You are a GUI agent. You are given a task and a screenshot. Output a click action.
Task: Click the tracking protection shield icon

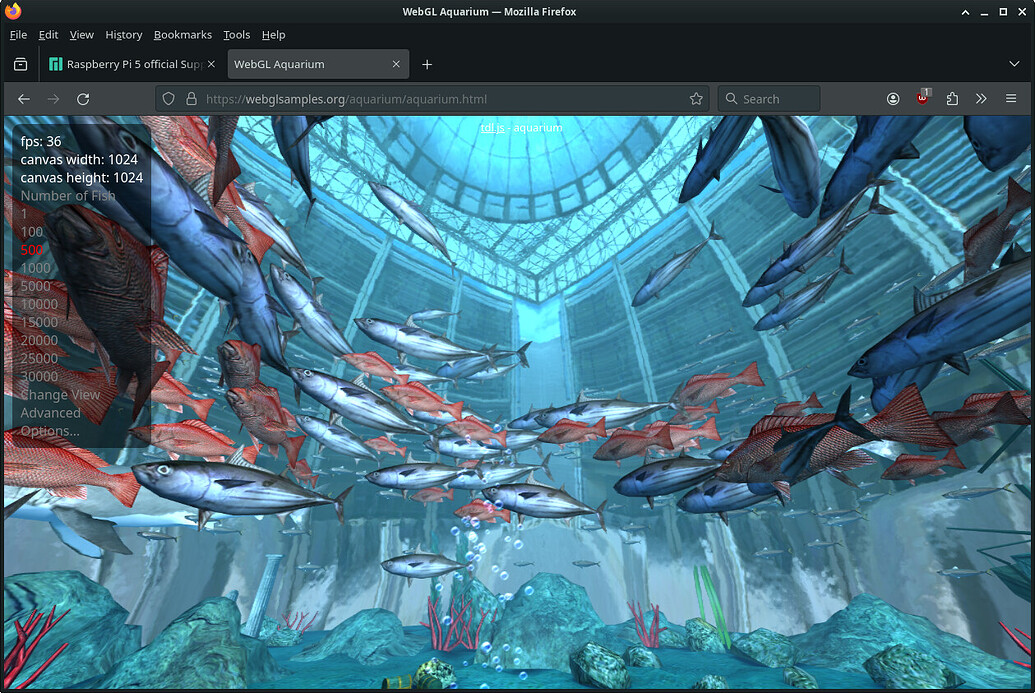point(168,99)
